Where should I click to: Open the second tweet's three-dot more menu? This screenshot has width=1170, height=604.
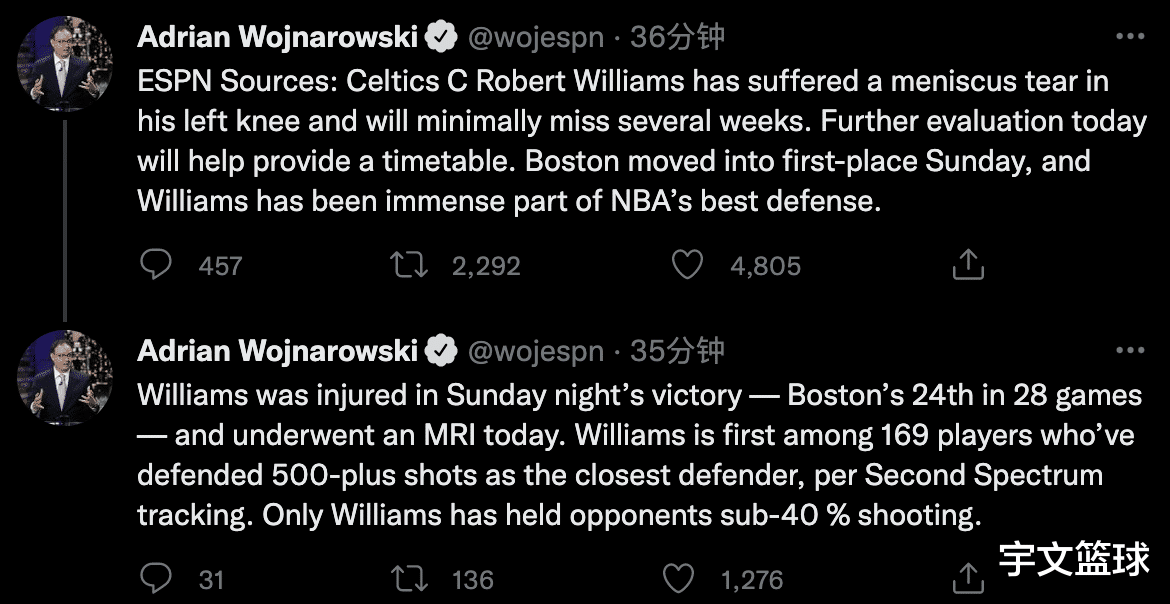coord(1130,349)
